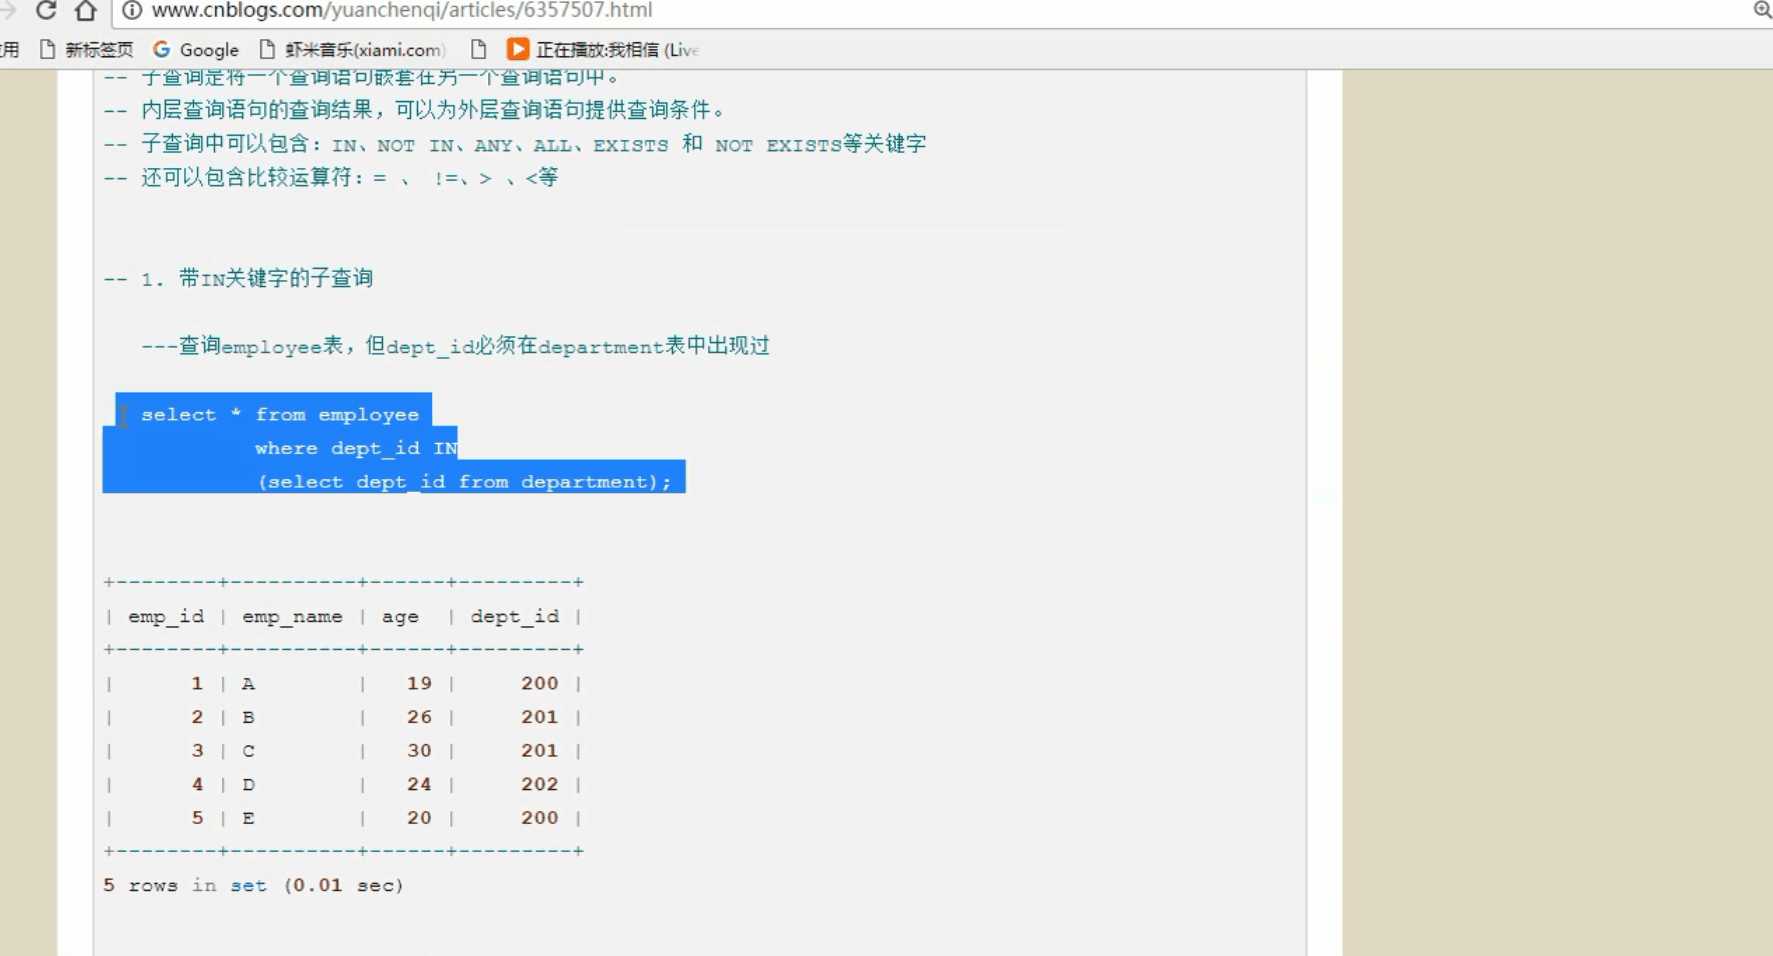1773x956 pixels.
Task: Click the line listing IN、NOT IN、ANY keywords
Action: [x=515, y=144]
